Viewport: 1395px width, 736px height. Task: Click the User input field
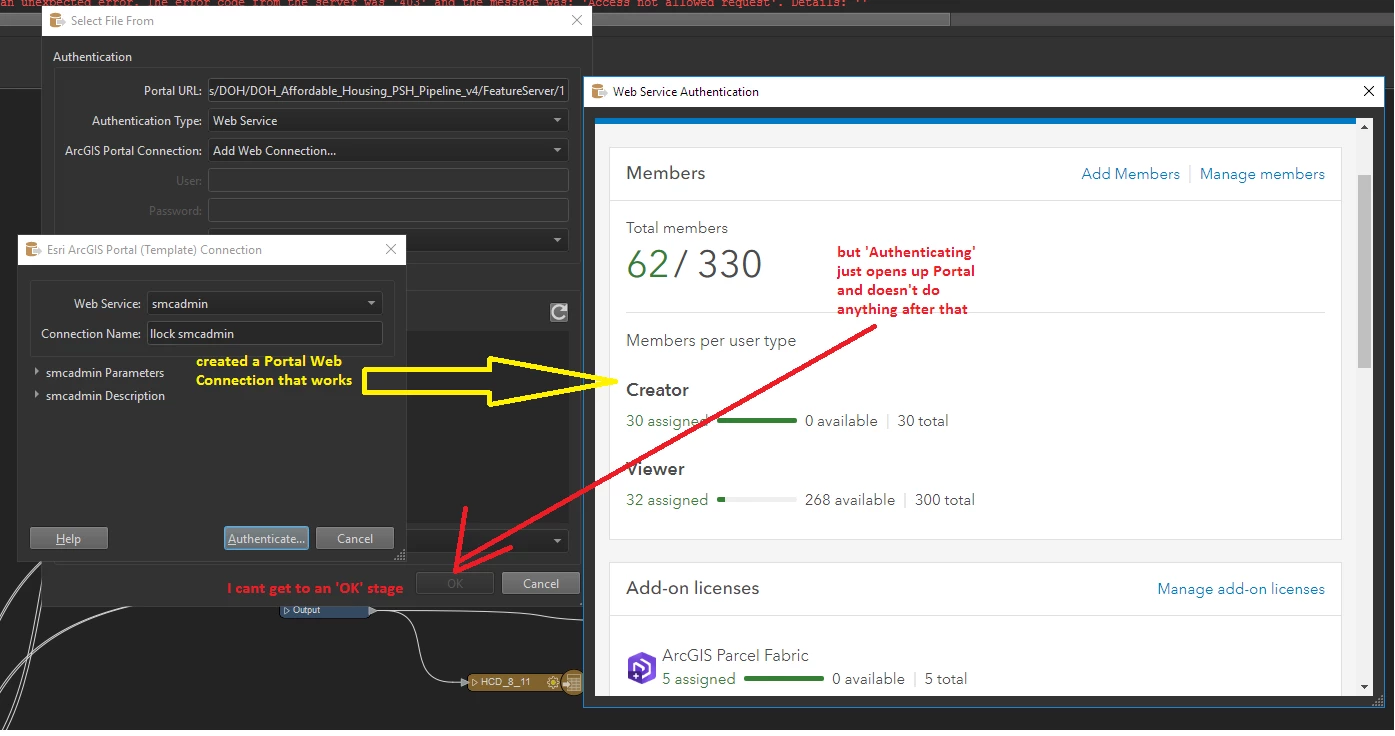[388, 181]
